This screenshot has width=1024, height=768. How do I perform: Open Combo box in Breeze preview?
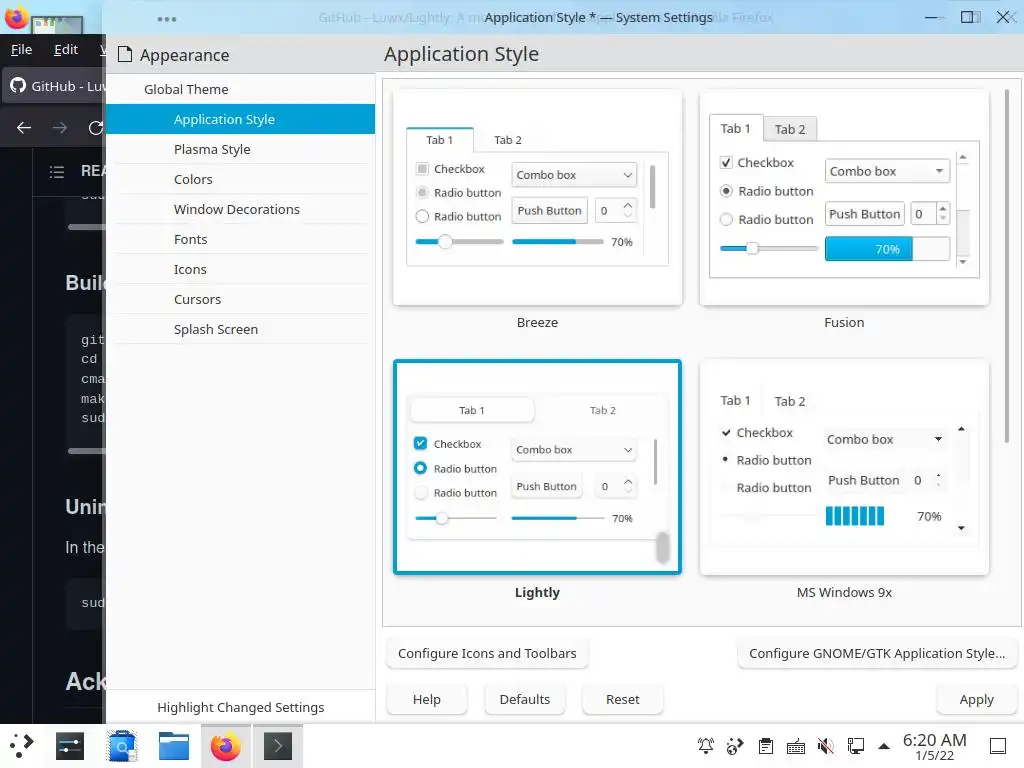point(574,175)
